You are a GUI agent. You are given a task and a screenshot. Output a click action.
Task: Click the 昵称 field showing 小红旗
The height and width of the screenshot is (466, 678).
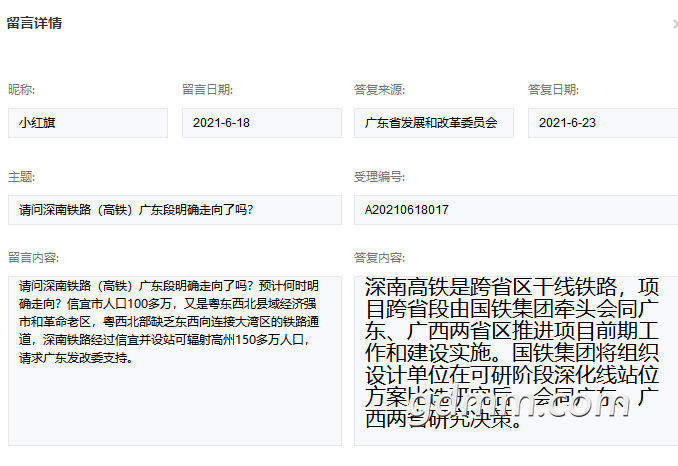coord(88,123)
